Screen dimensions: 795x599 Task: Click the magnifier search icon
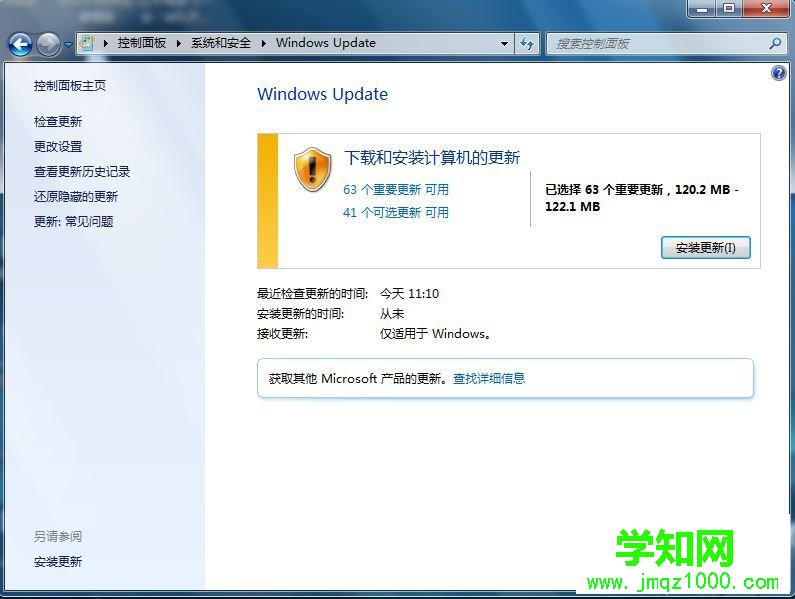tap(775, 44)
